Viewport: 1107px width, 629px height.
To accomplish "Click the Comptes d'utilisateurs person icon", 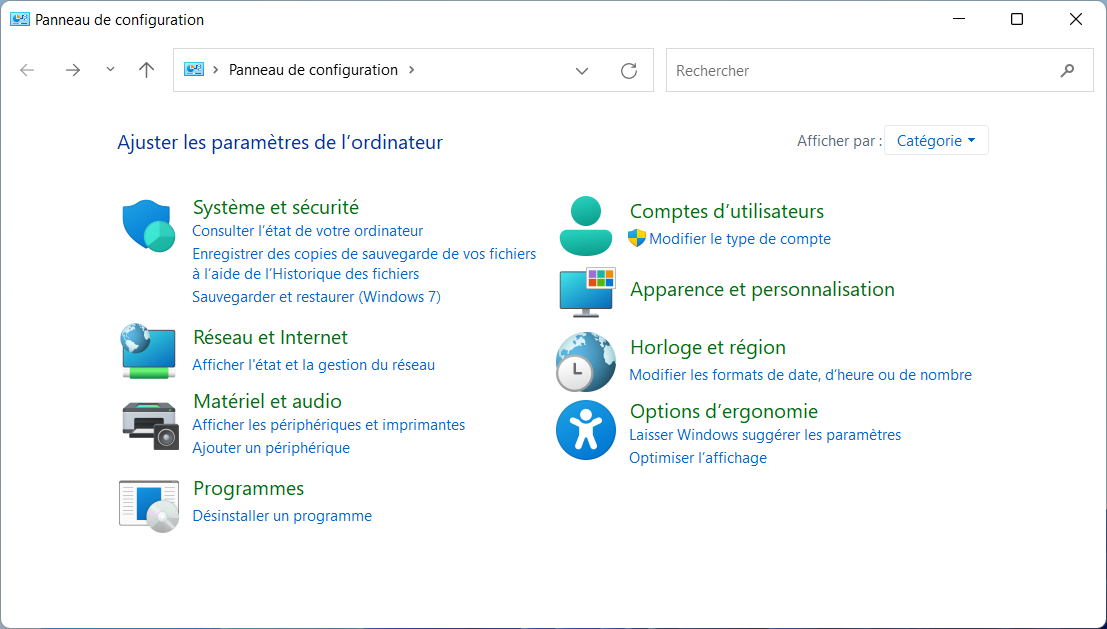I will 585,226.
